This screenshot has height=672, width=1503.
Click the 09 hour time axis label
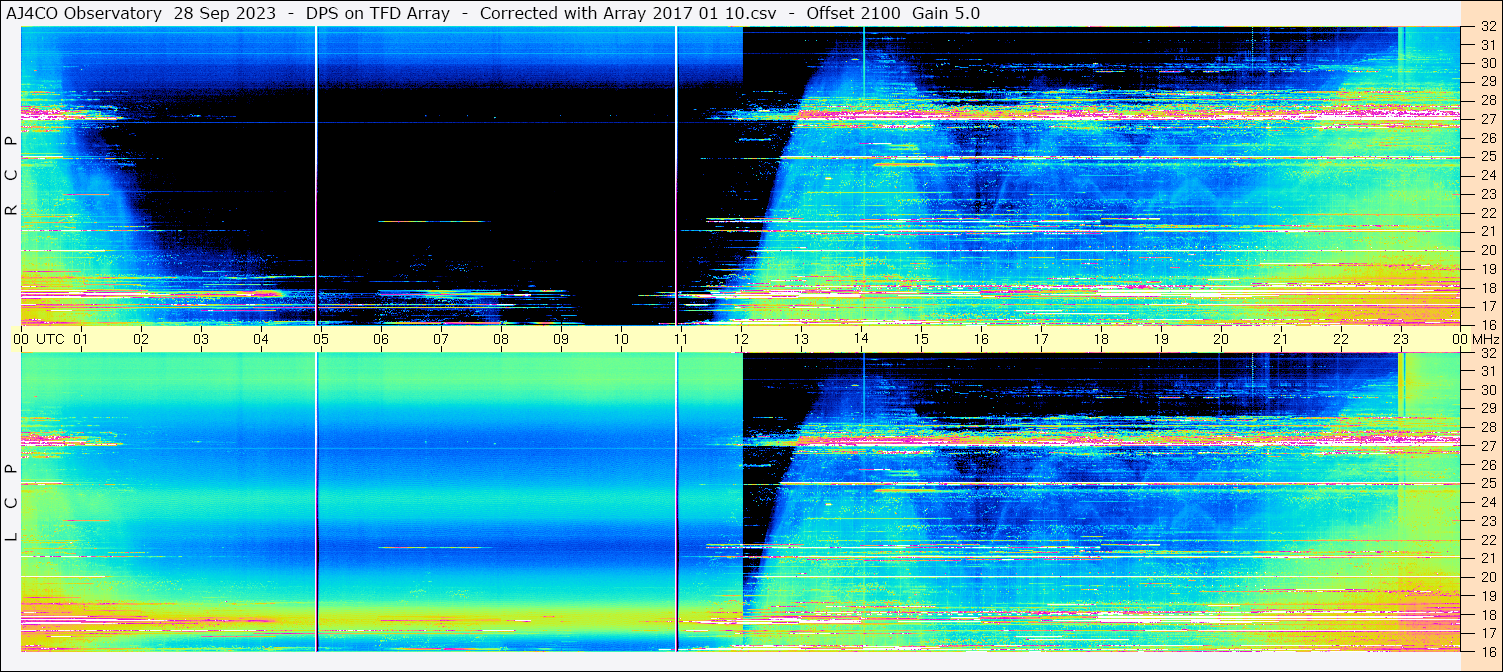pos(561,339)
